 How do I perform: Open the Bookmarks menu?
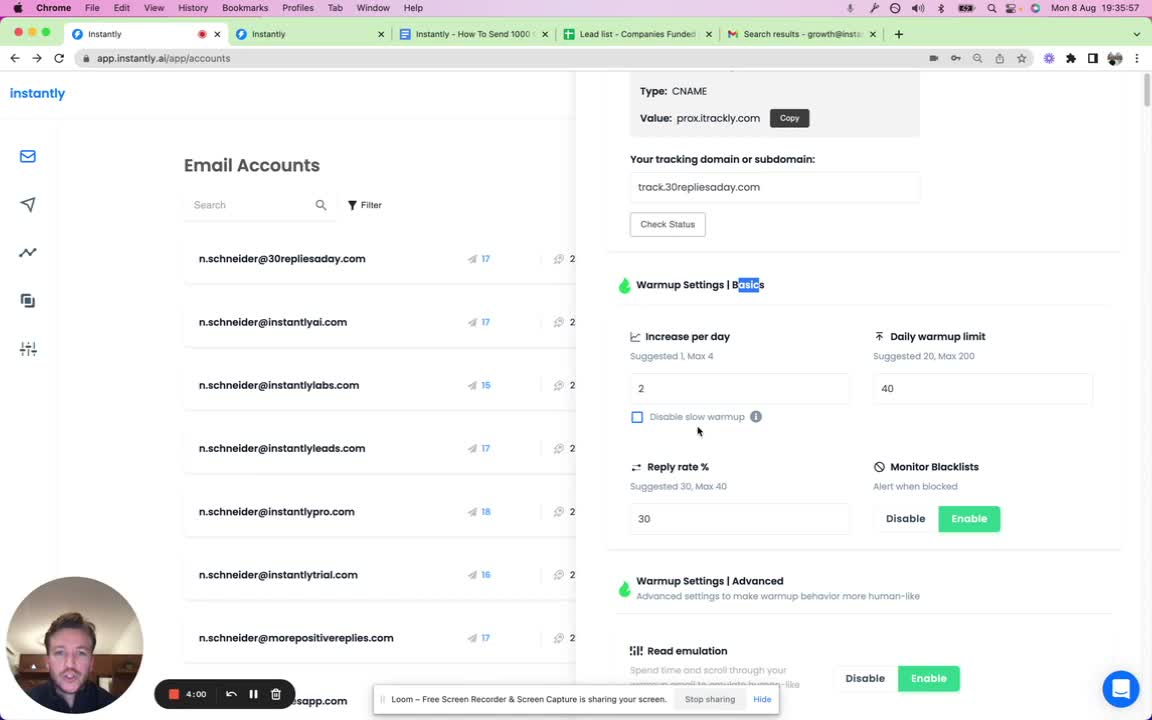point(245,8)
